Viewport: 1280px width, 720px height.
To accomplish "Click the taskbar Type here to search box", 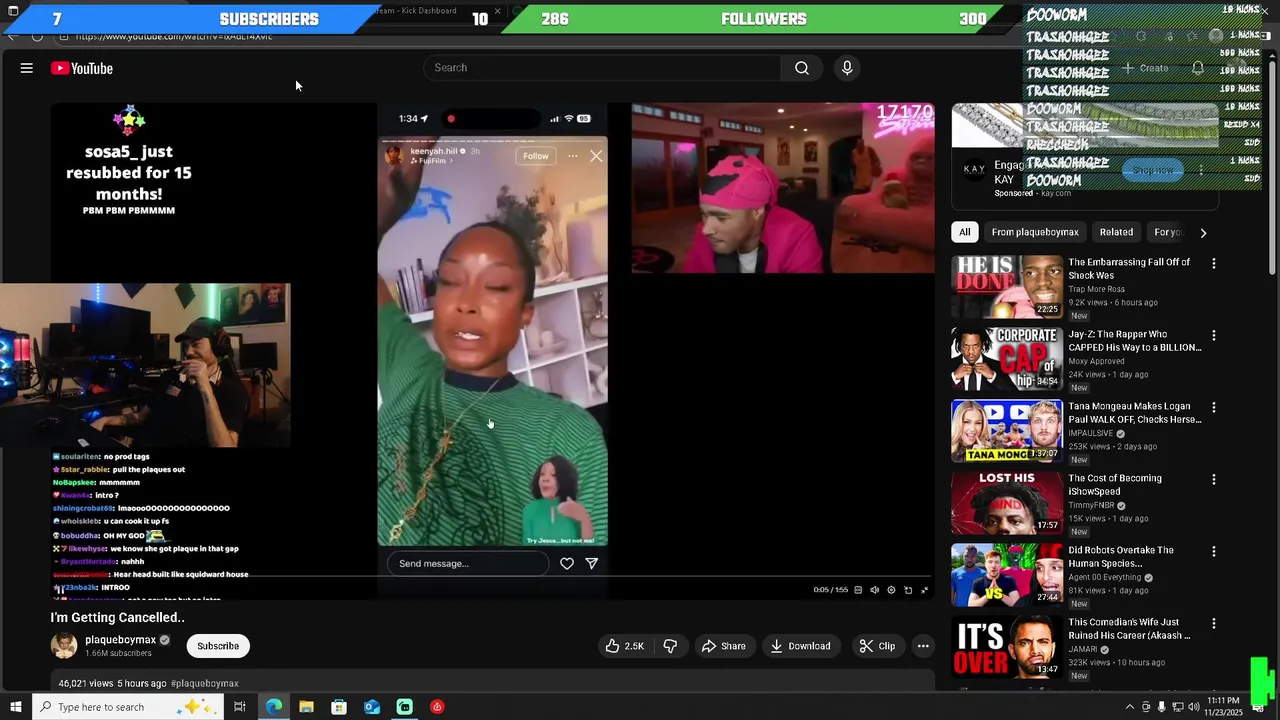I will [129, 707].
